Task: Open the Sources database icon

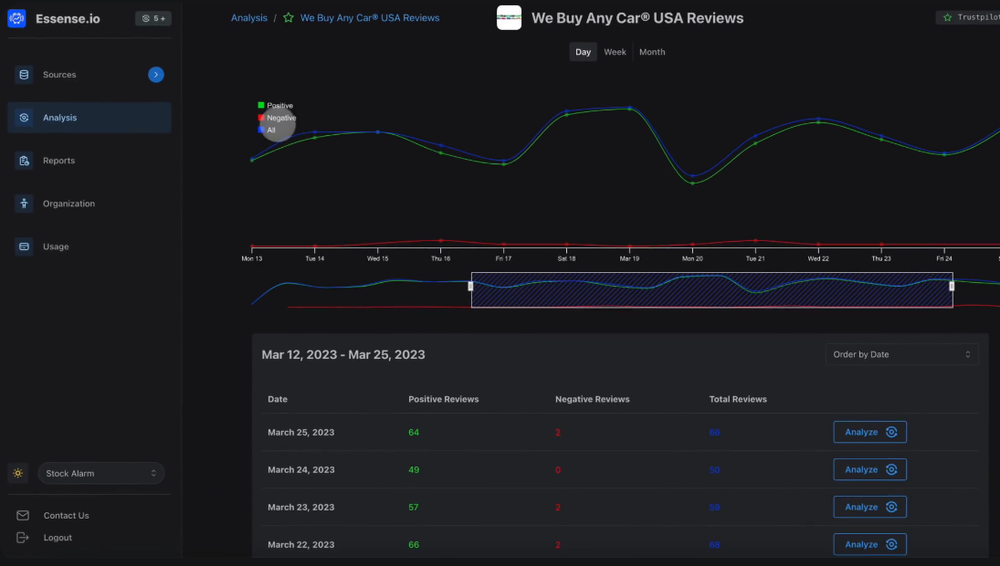Action: [x=24, y=75]
